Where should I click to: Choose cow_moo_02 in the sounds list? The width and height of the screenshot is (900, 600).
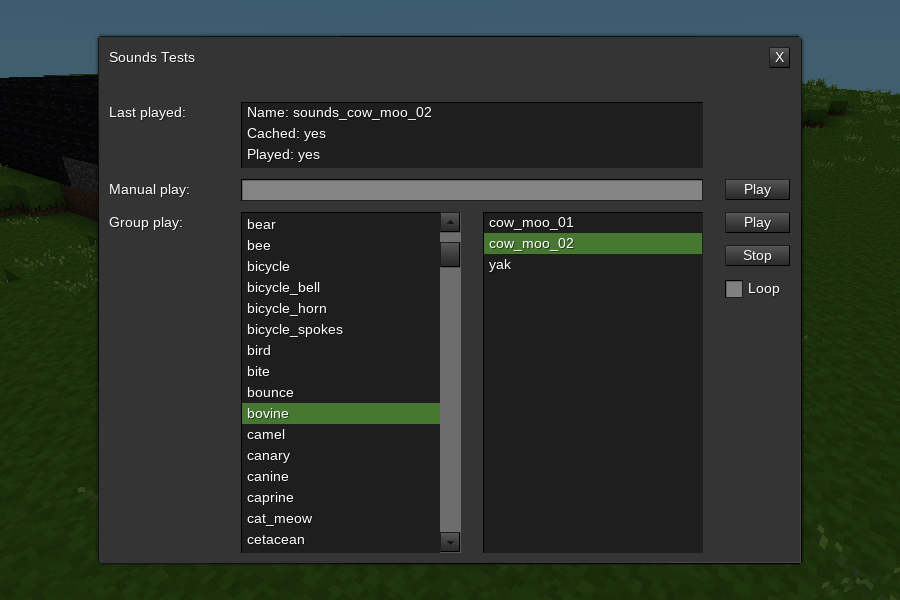(x=593, y=243)
